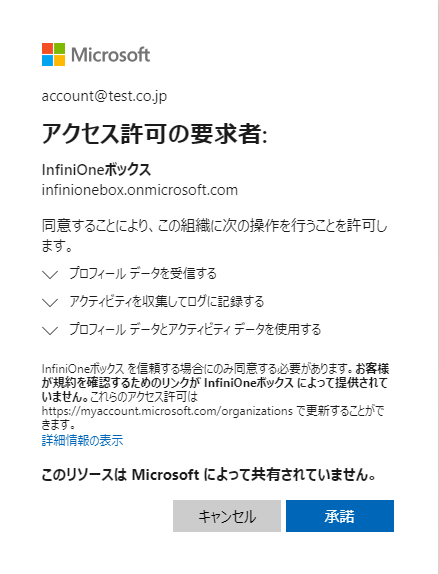This screenshot has width=439, height=574.
Task: Click プロフィール データとアクティビティ データを使用する permission label
Action: (195, 329)
